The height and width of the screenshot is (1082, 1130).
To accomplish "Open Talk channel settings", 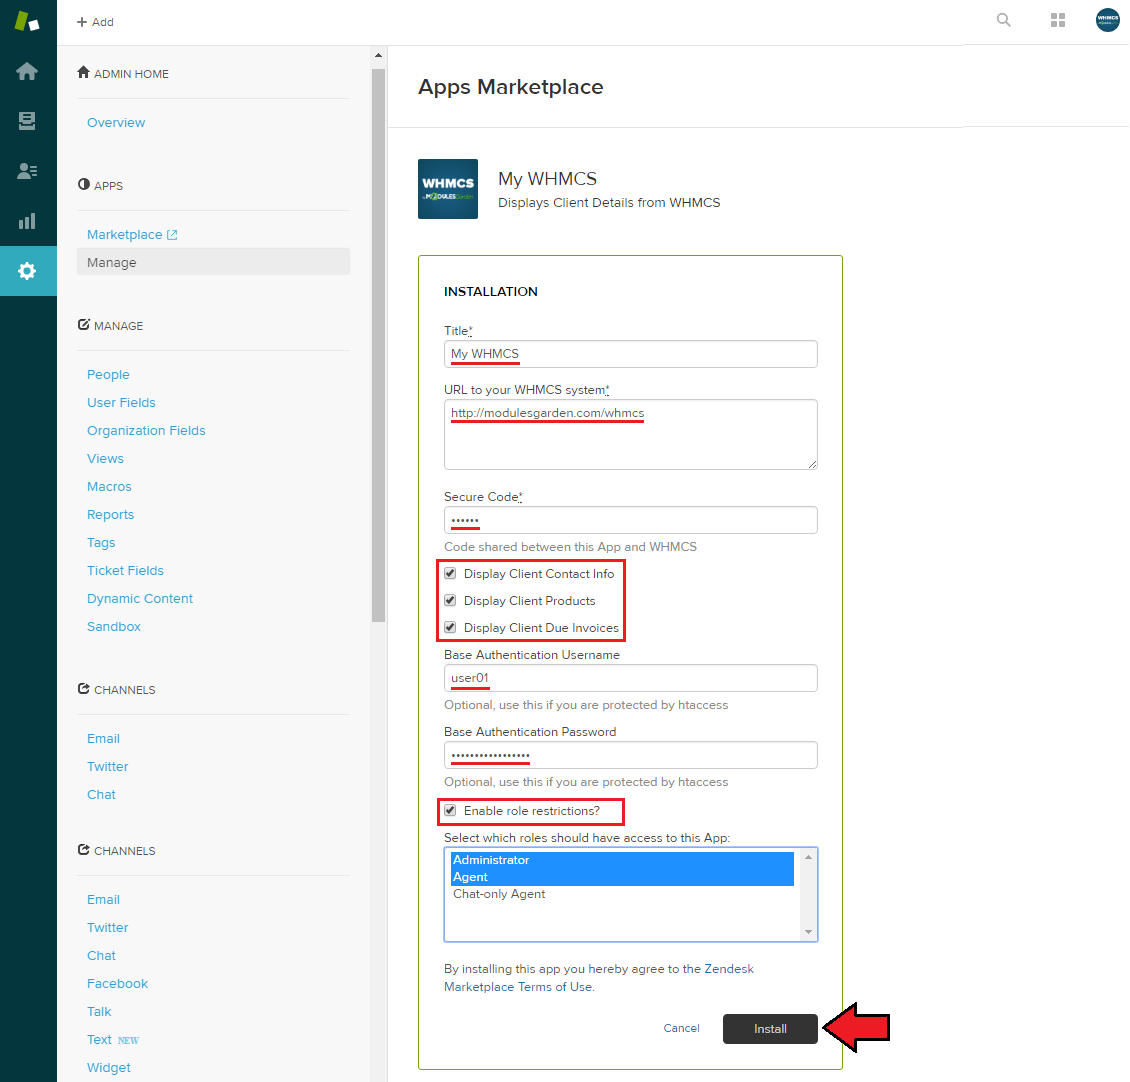I will coord(99,1011).
